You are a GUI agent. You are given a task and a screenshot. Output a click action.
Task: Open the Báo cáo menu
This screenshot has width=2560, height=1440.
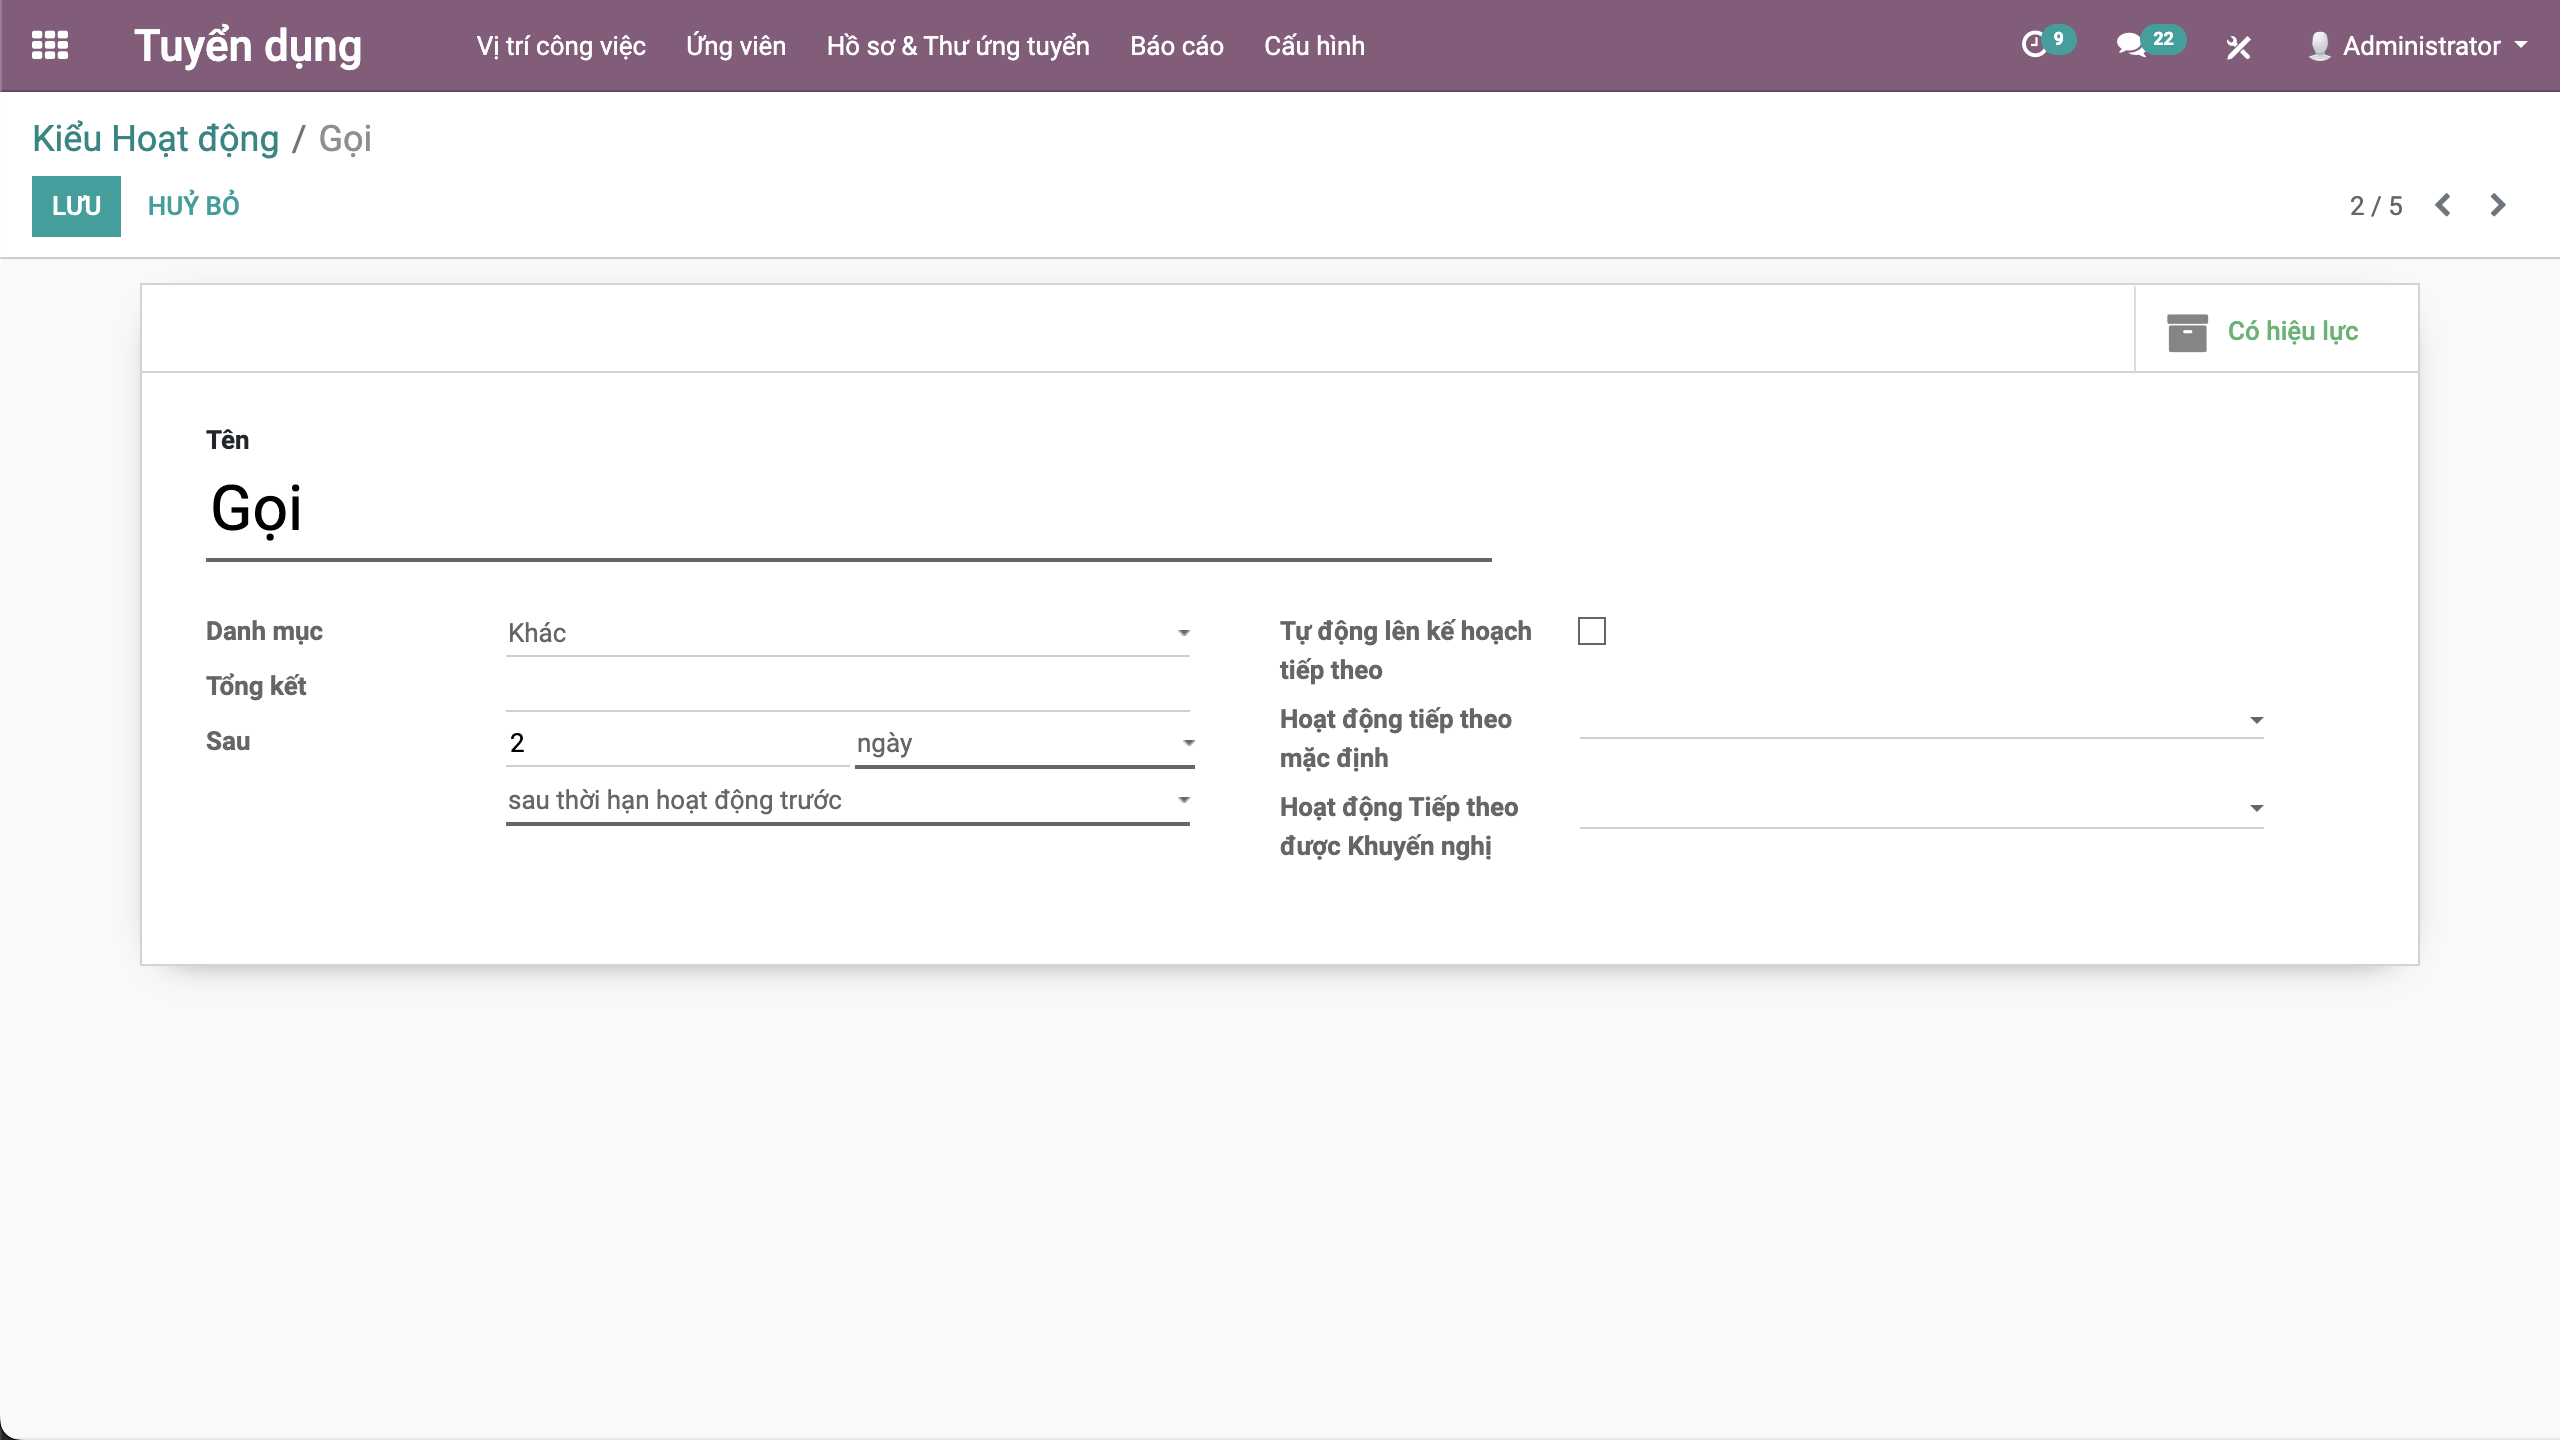(x=1176, y=46)
